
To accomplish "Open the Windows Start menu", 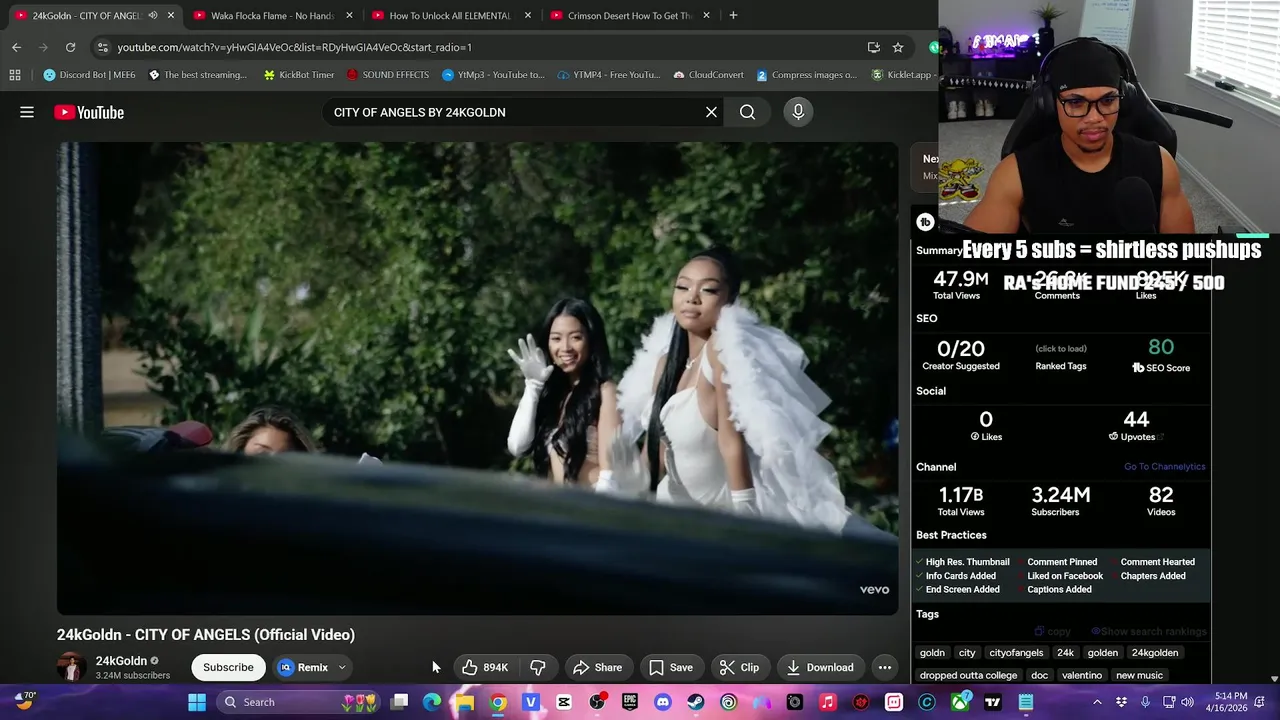I will pos(197,702).
